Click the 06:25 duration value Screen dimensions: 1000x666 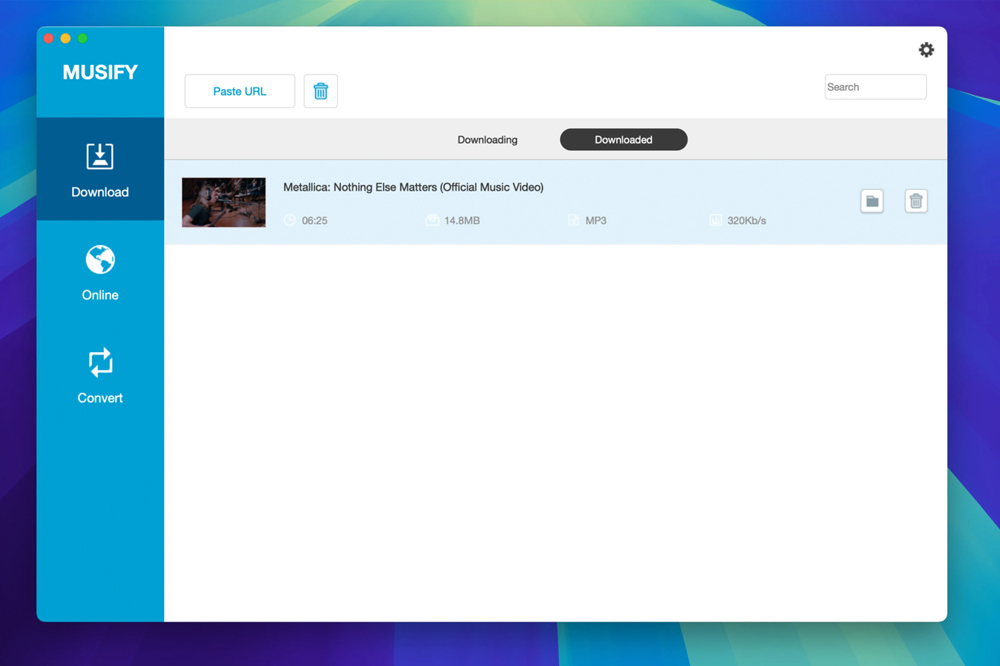click(314, 221)
